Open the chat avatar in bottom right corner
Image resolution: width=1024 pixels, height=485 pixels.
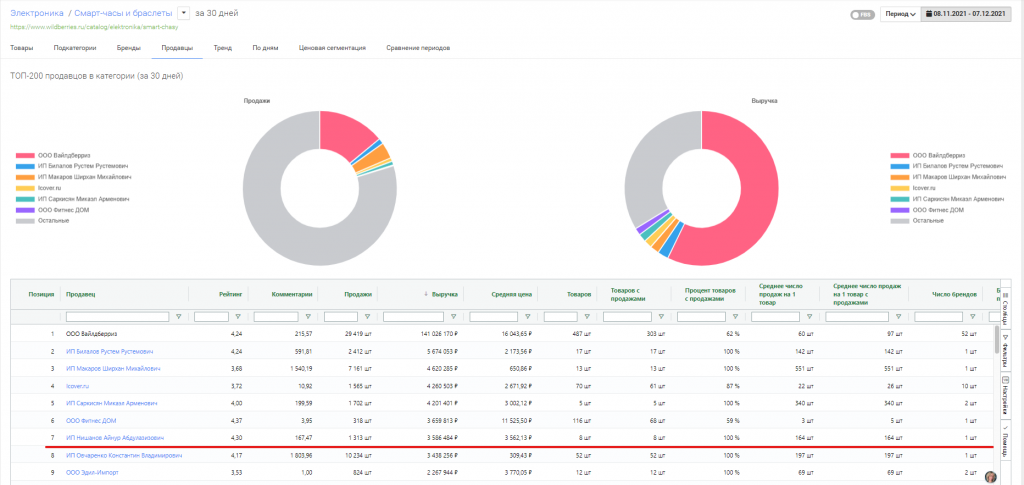[x=991, y=477]
